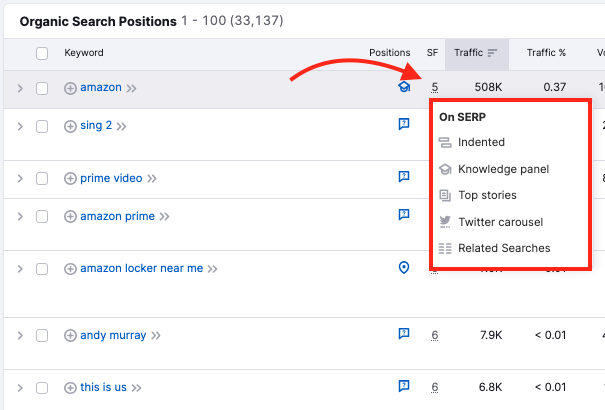This screenshot has width=605, height=410.
Task: Open the amazon prime keyword link
Action: click(x=117, y=216)
